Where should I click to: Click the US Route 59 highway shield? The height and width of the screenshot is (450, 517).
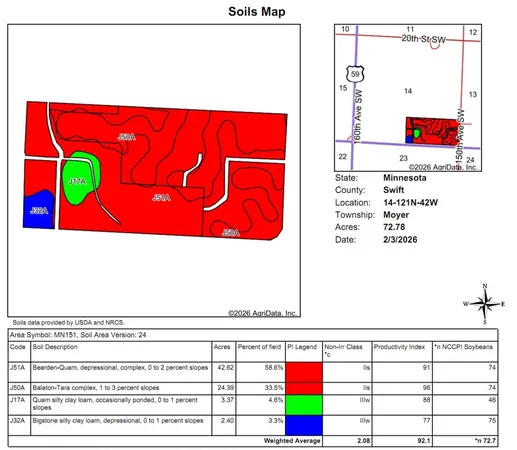[x=355, y=74]
